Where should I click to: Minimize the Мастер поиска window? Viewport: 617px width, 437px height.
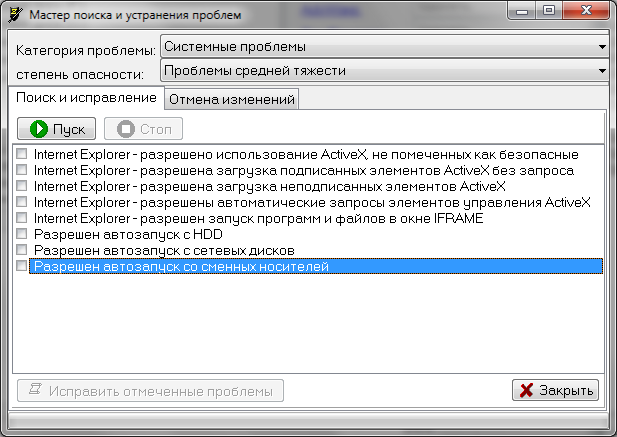pyautogui.click(x=522, y=11)
